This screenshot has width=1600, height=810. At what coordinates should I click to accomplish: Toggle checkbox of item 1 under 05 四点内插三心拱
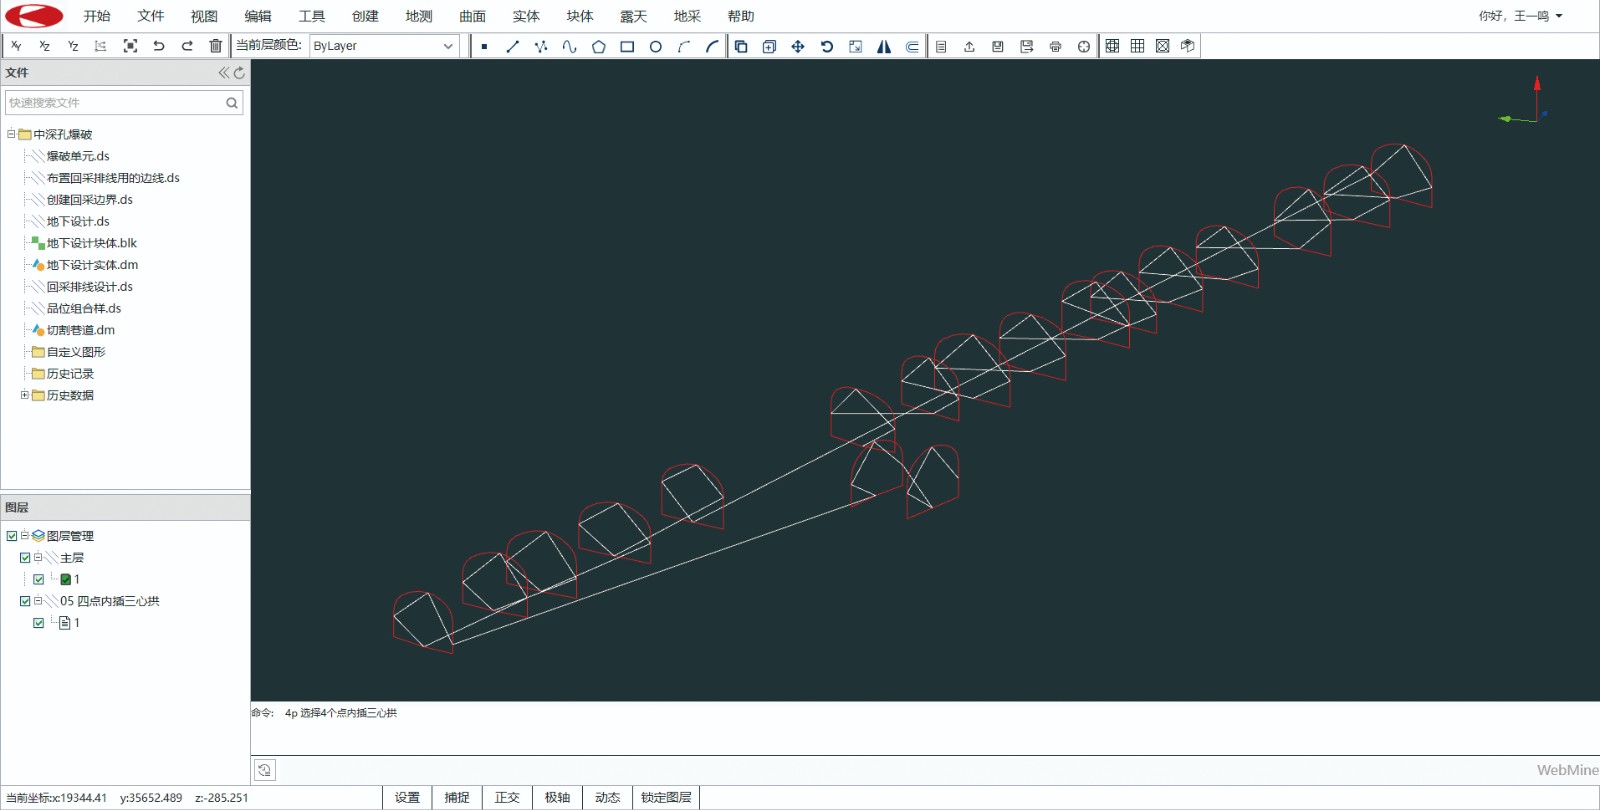tap(39, 623)
